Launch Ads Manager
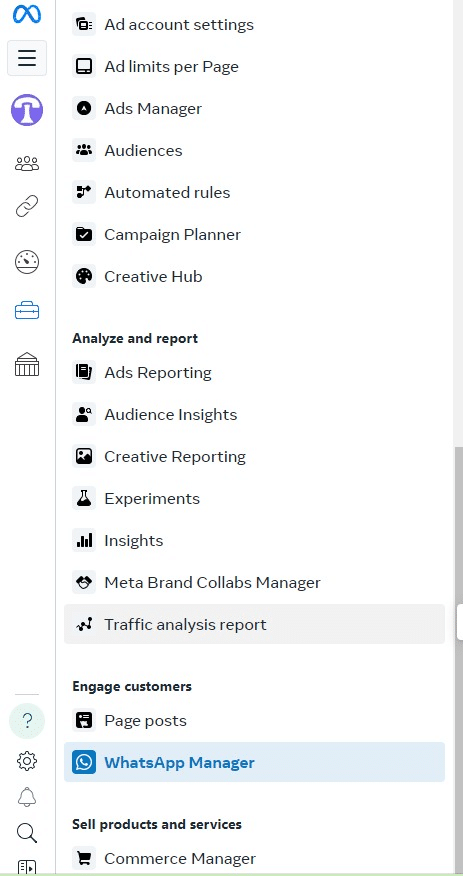The height and width of the screenshot is (876, 463). point(254,108)
